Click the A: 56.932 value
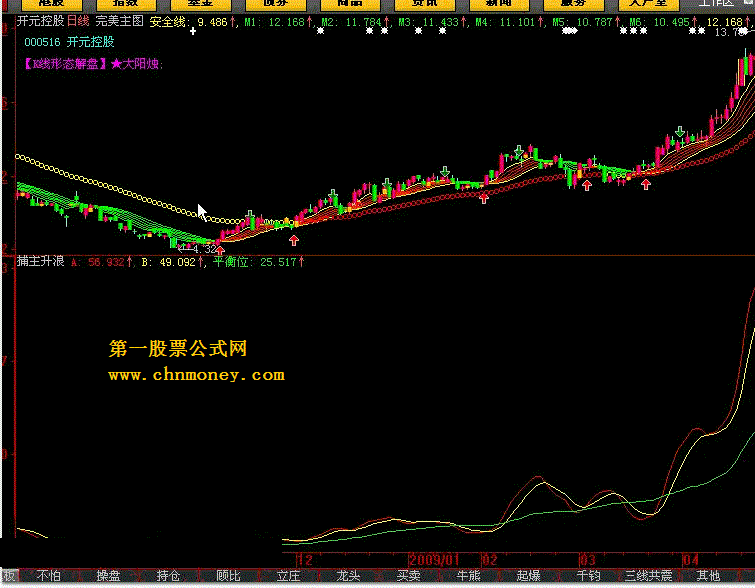 pos(98,262)
